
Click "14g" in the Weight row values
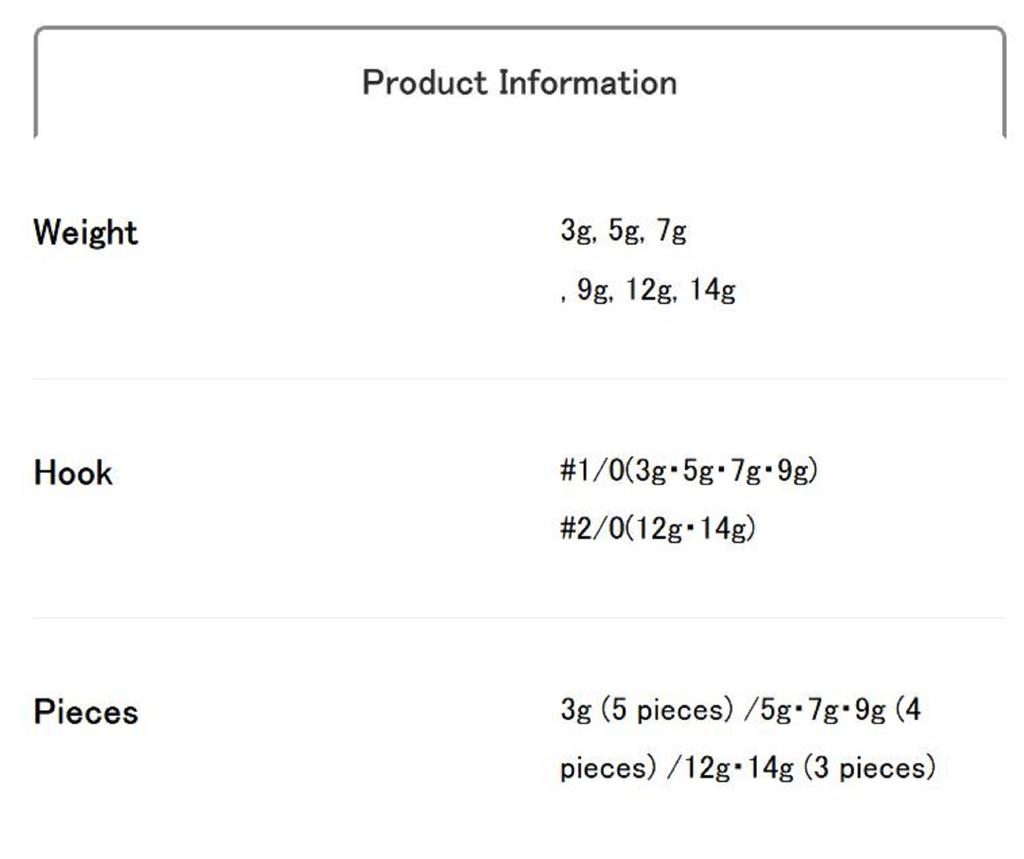[712, 291]
